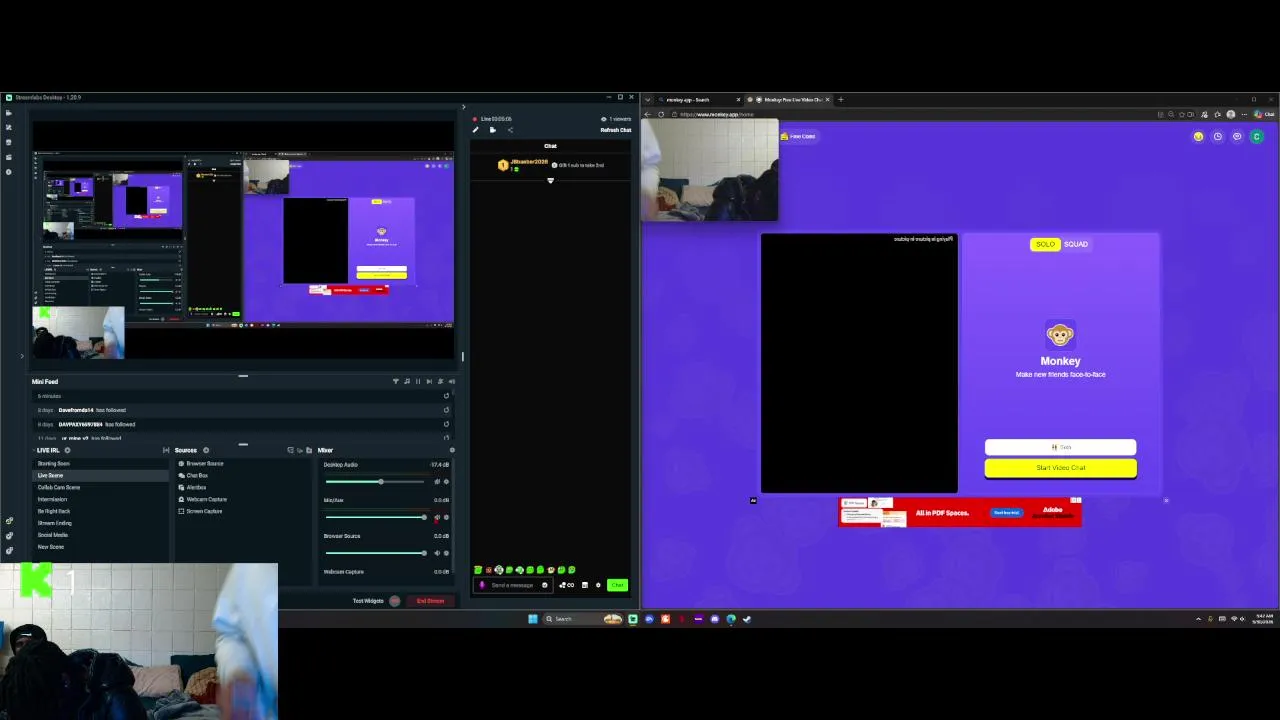Select the Alertbox source

coord(196,487)
